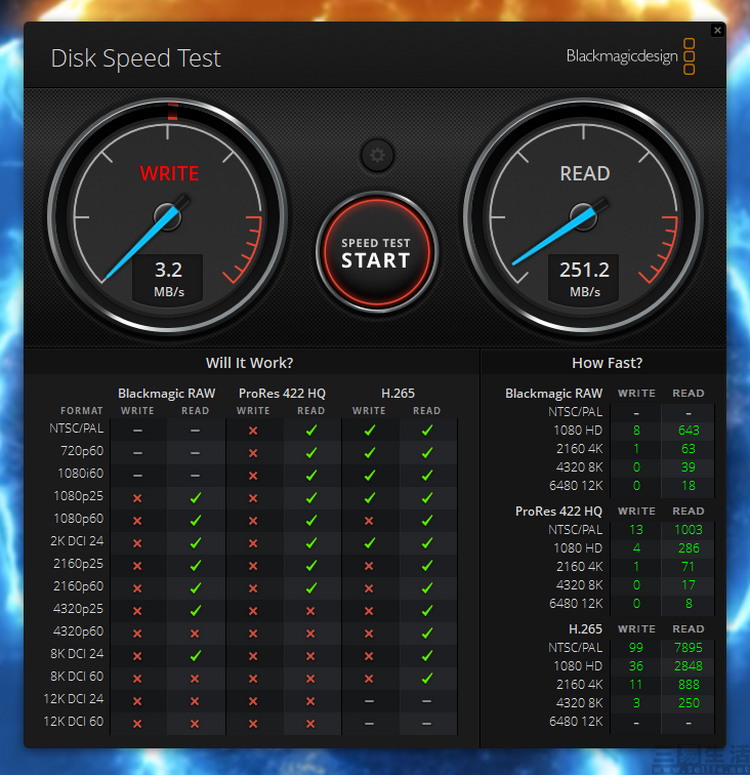This screenshot has width=750, height=775.
Task: Open the settings gear above Start
Action: tap(377, 156)
